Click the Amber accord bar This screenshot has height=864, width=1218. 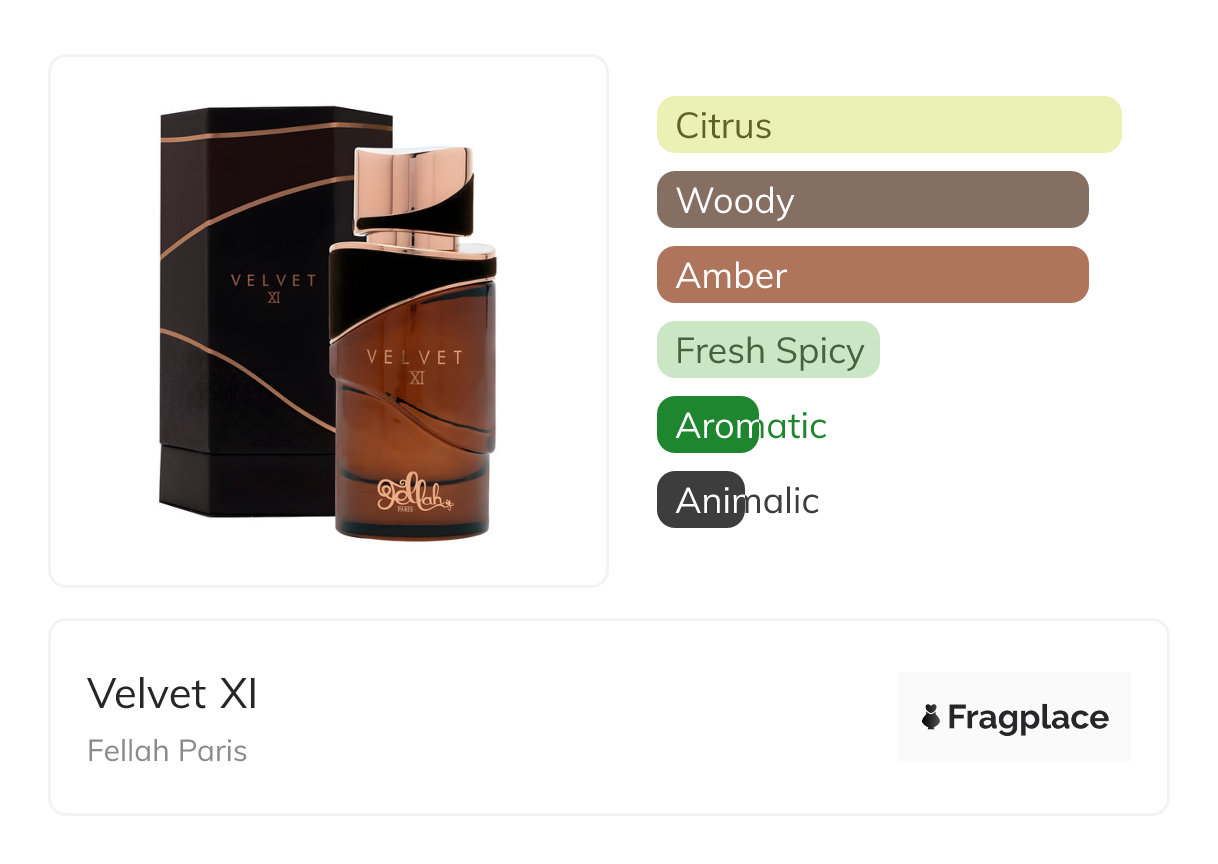coord(872,275)
